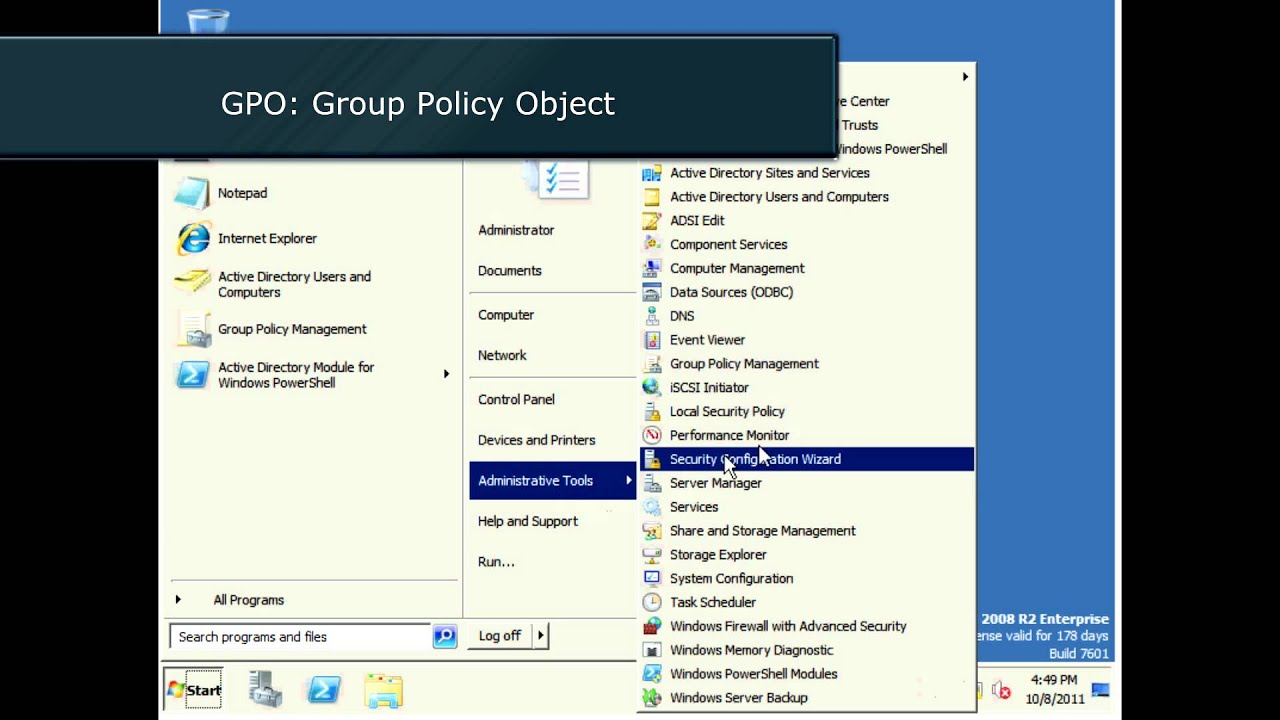This screenshot has height=720, width=1280.
Task: Click Local Security Policy icon
Action: coord(652,411)
